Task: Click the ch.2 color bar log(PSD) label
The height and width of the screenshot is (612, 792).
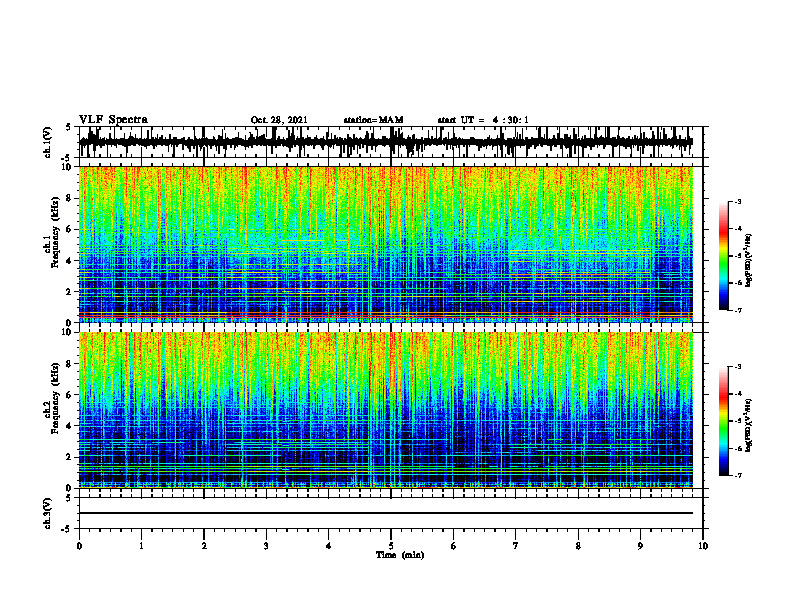Action: pyautogui.click(x=749, y=425)
